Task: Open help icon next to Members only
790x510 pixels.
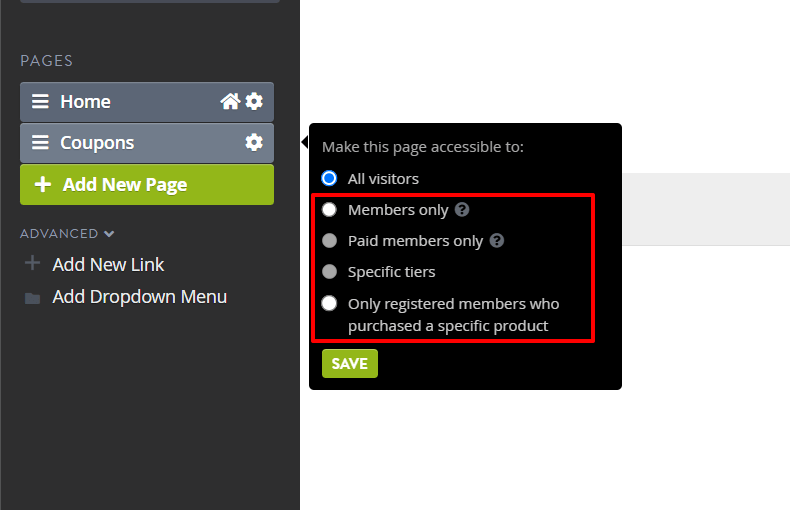Action: point(462,210)
